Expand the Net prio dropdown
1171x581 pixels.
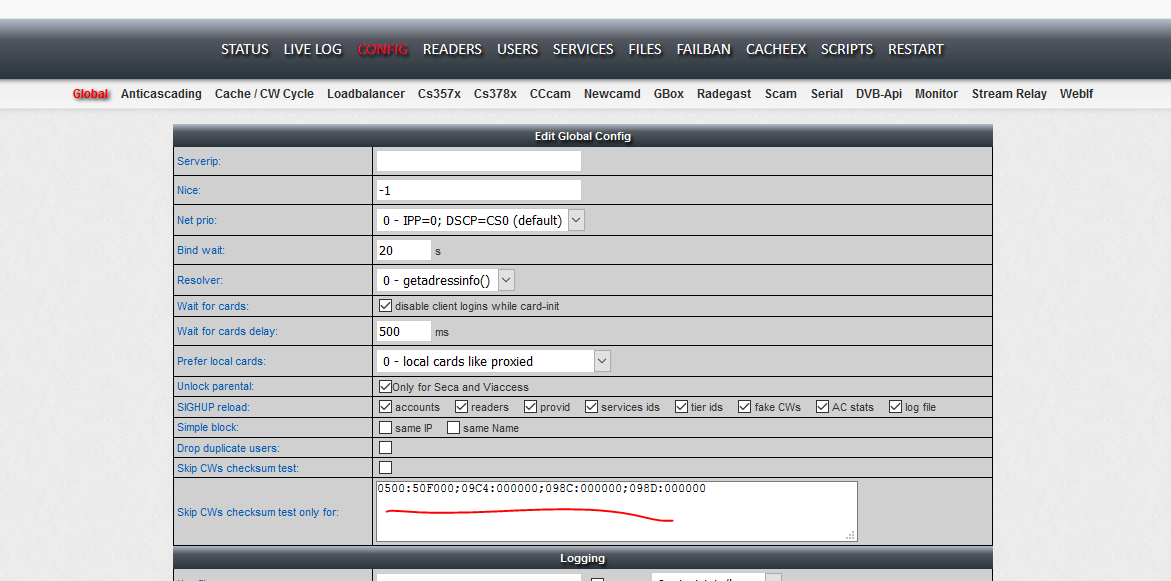[x=480, y=220]
